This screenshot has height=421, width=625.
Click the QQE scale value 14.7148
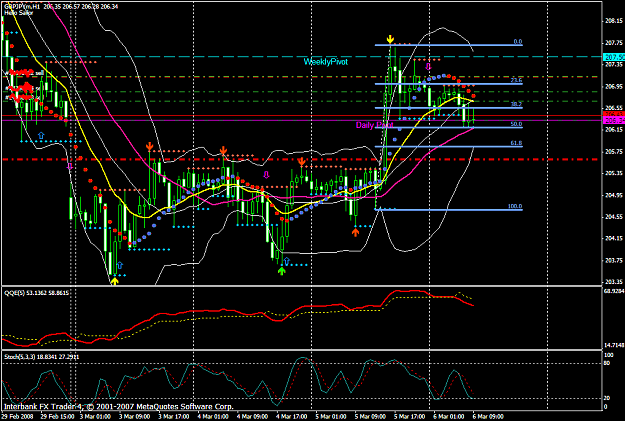614,345
